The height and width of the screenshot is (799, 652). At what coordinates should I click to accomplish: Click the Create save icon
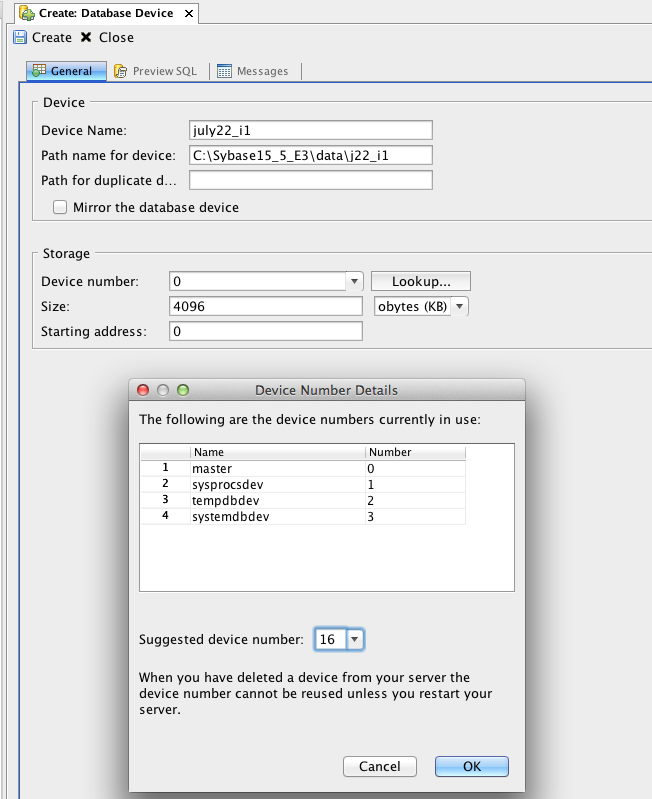click(x=20, y=38)
